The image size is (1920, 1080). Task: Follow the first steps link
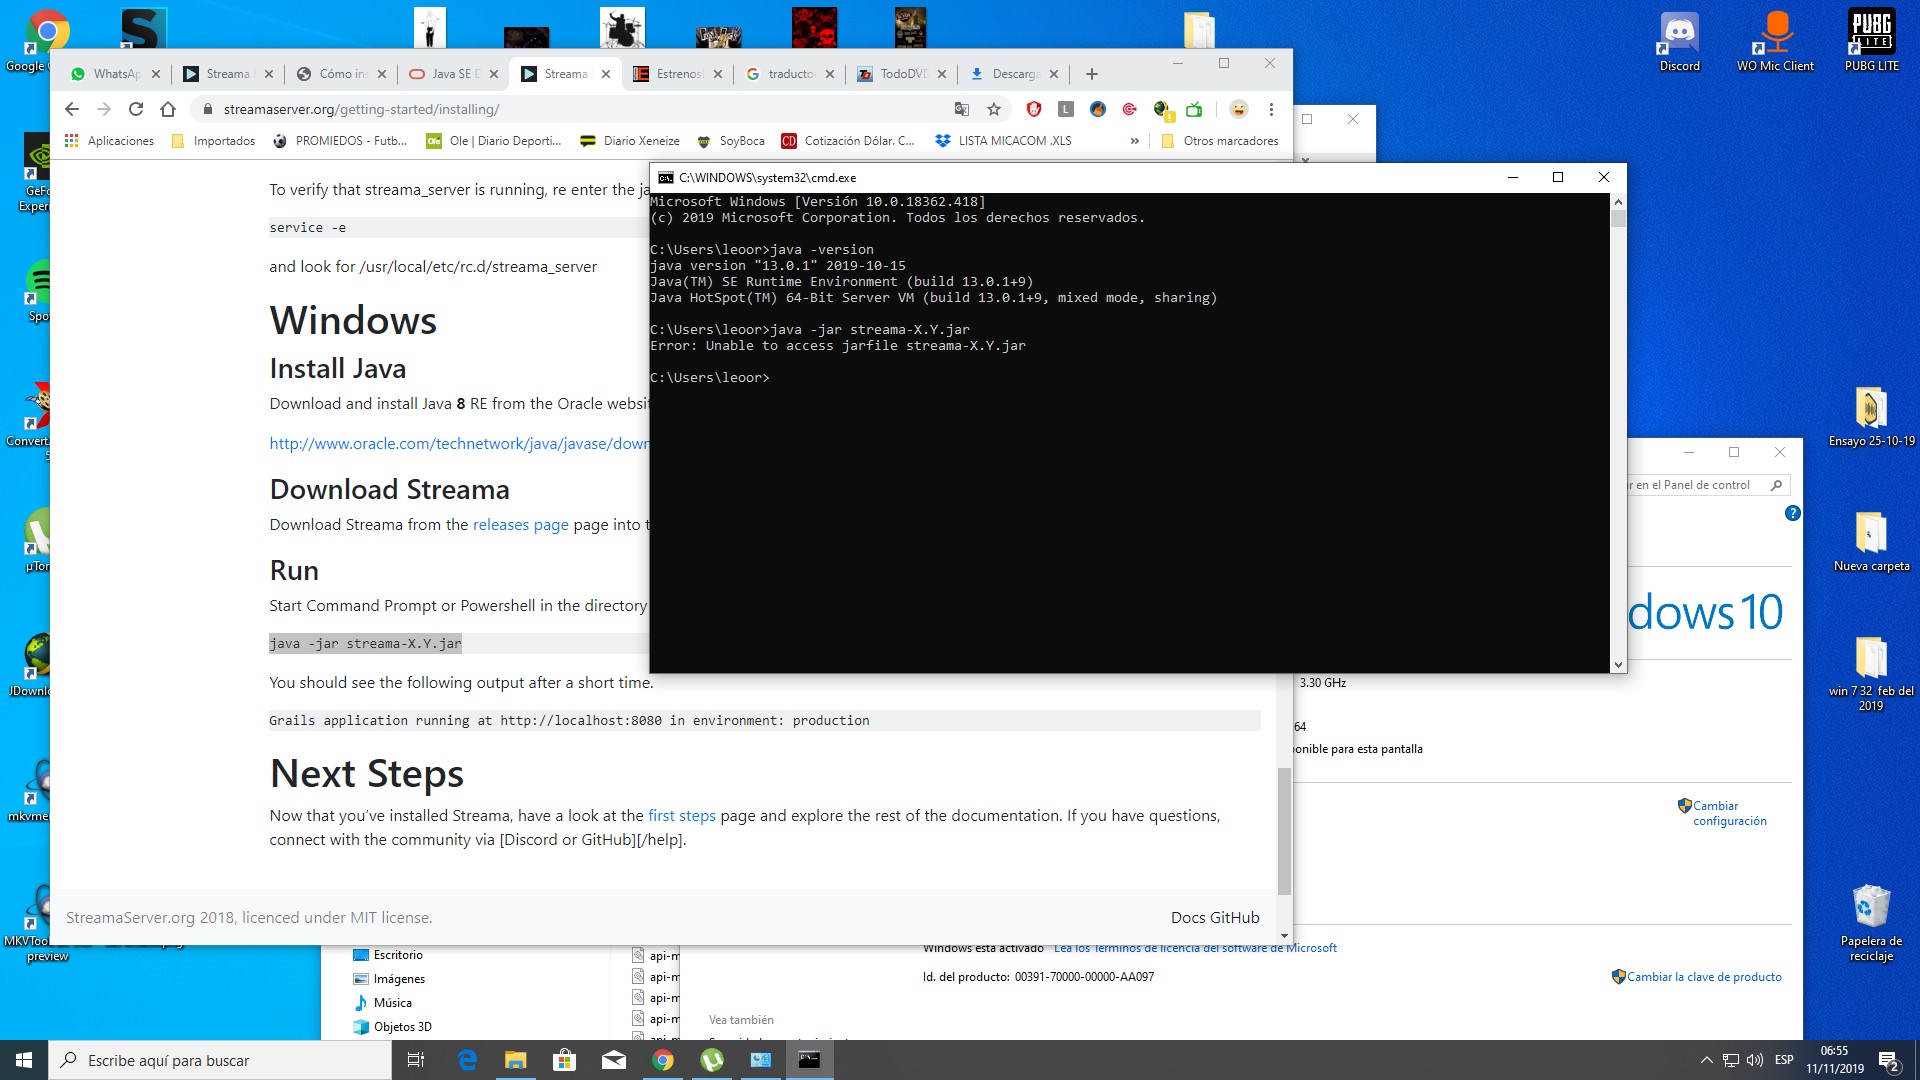680,815
